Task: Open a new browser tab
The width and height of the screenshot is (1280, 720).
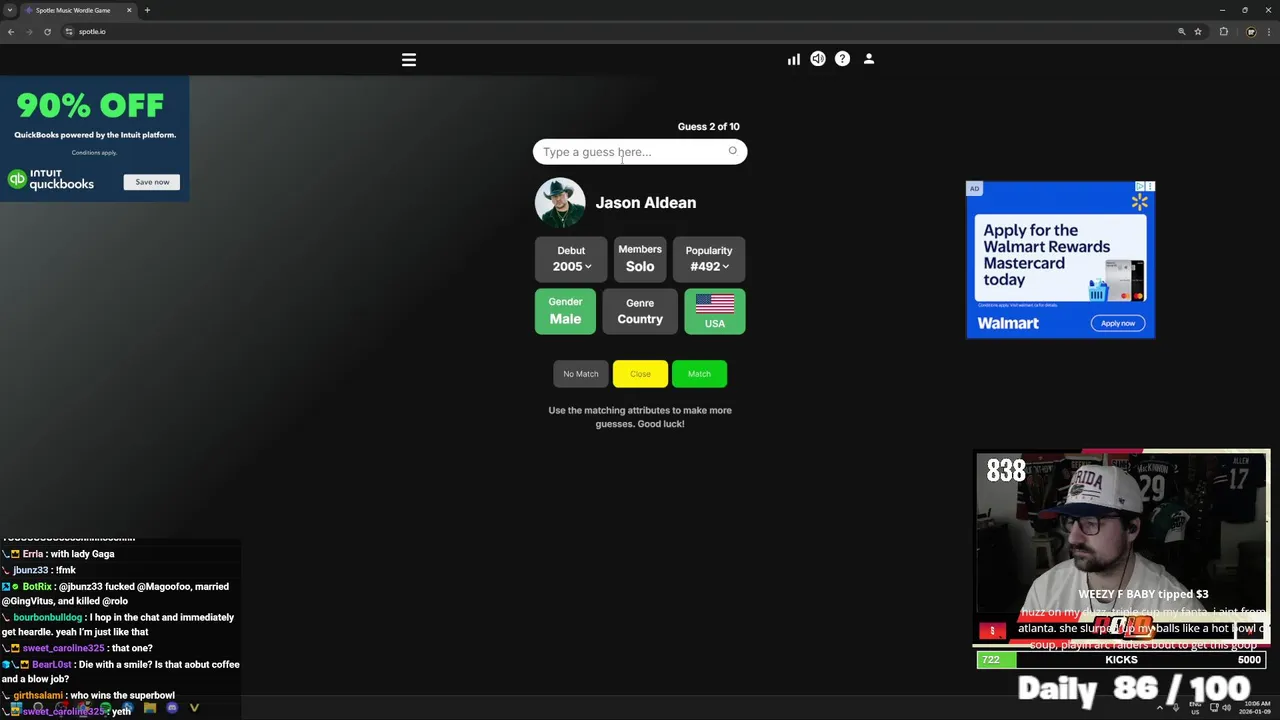Action: (147, 10)
